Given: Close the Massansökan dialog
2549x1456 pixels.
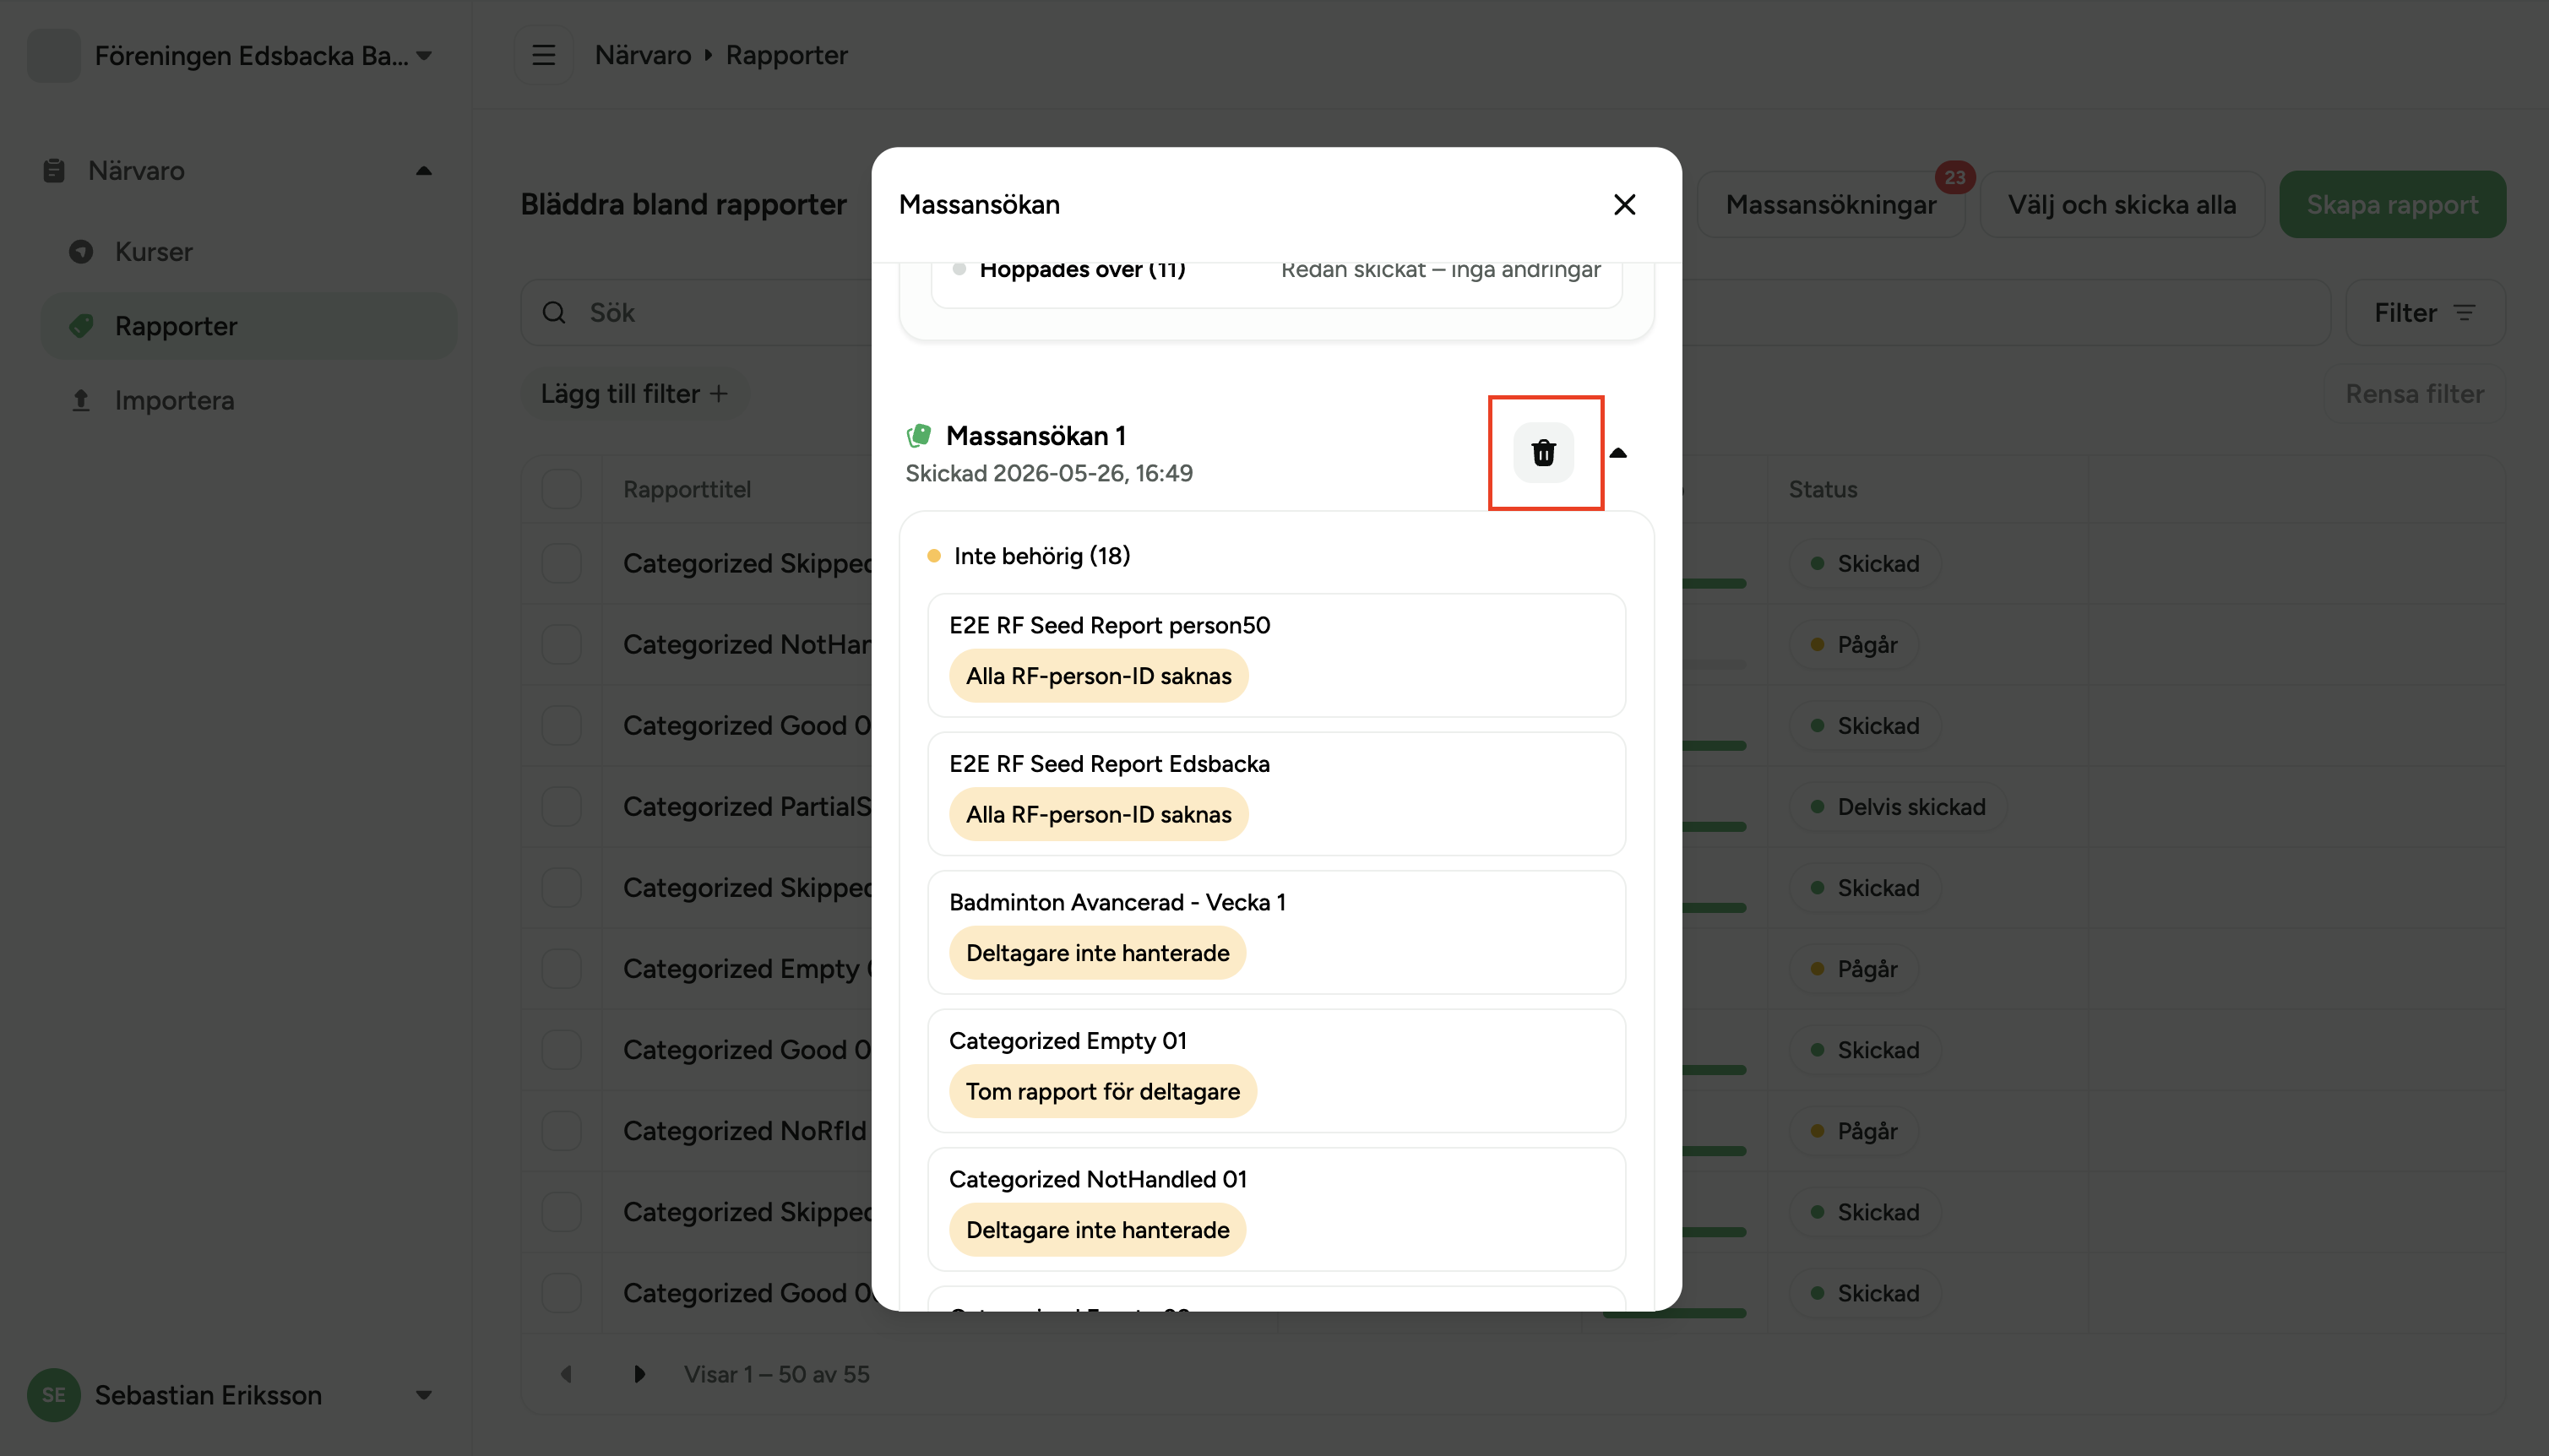Looking at the screenshot, I should (1624, 204).
